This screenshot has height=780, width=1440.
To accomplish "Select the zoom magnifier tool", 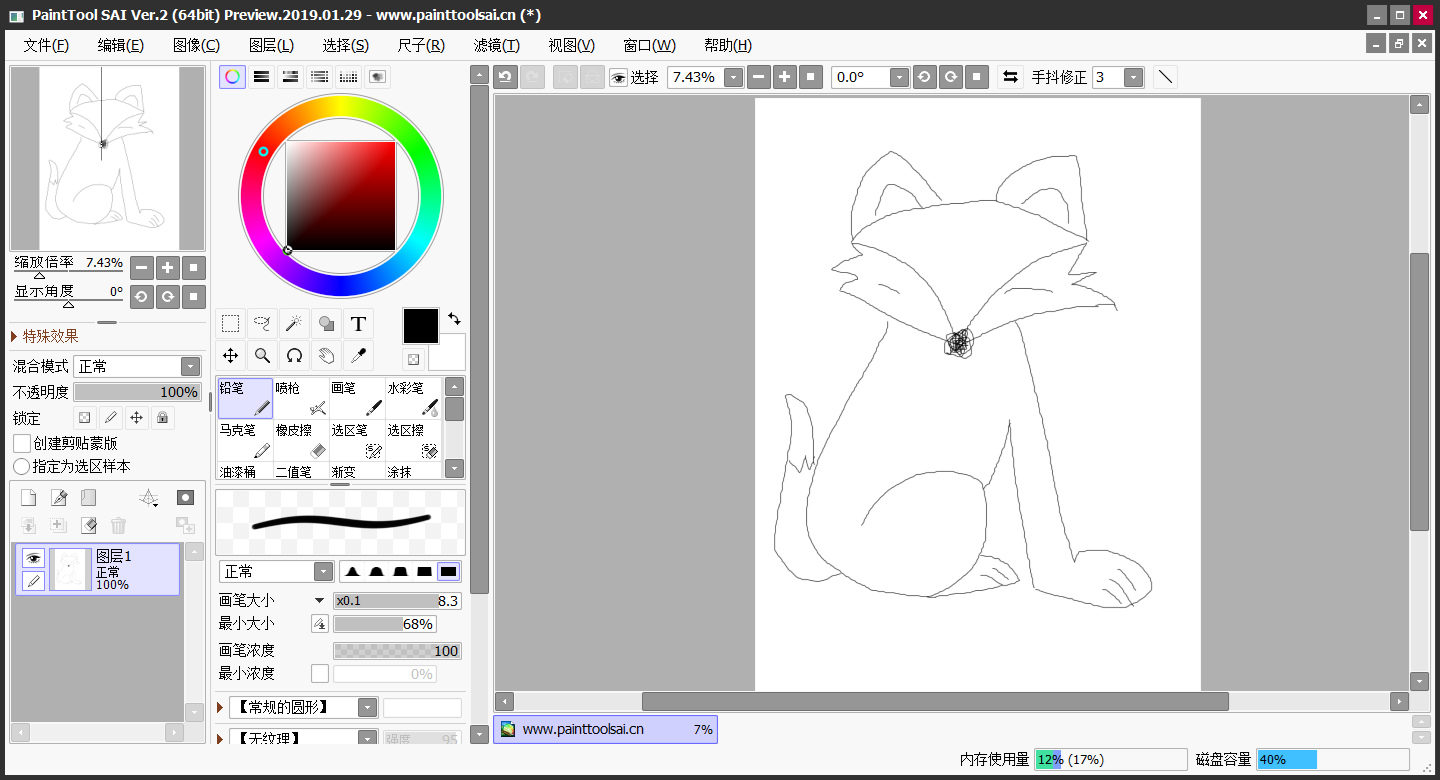I will [262, 355].
